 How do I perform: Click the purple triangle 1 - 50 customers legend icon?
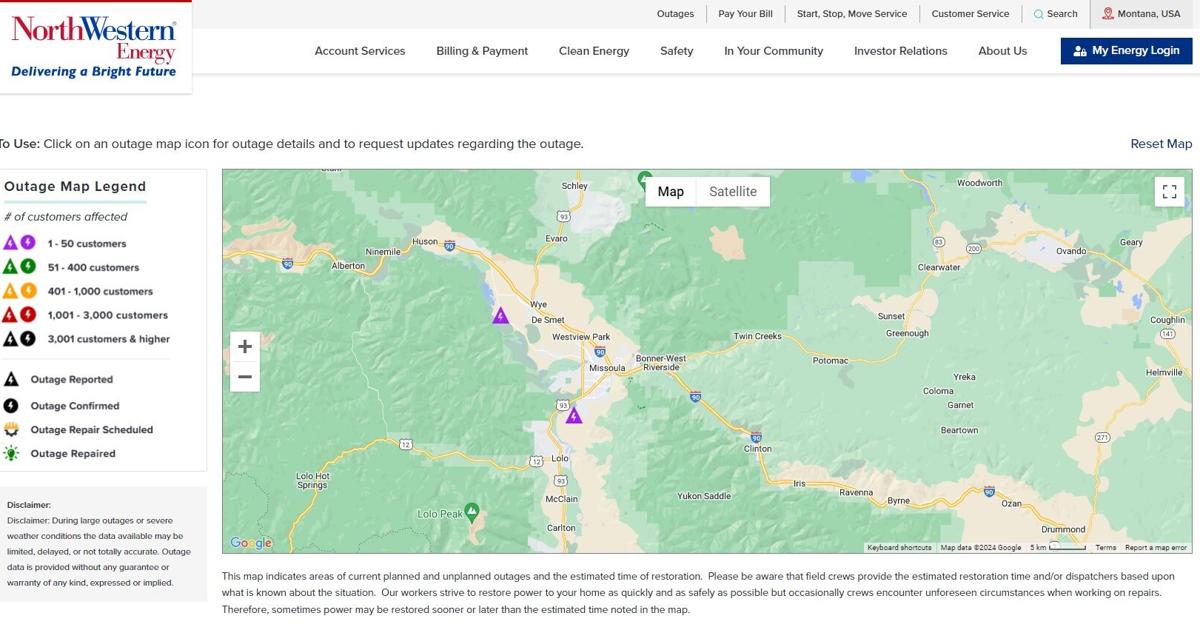(x=10, y=243)
